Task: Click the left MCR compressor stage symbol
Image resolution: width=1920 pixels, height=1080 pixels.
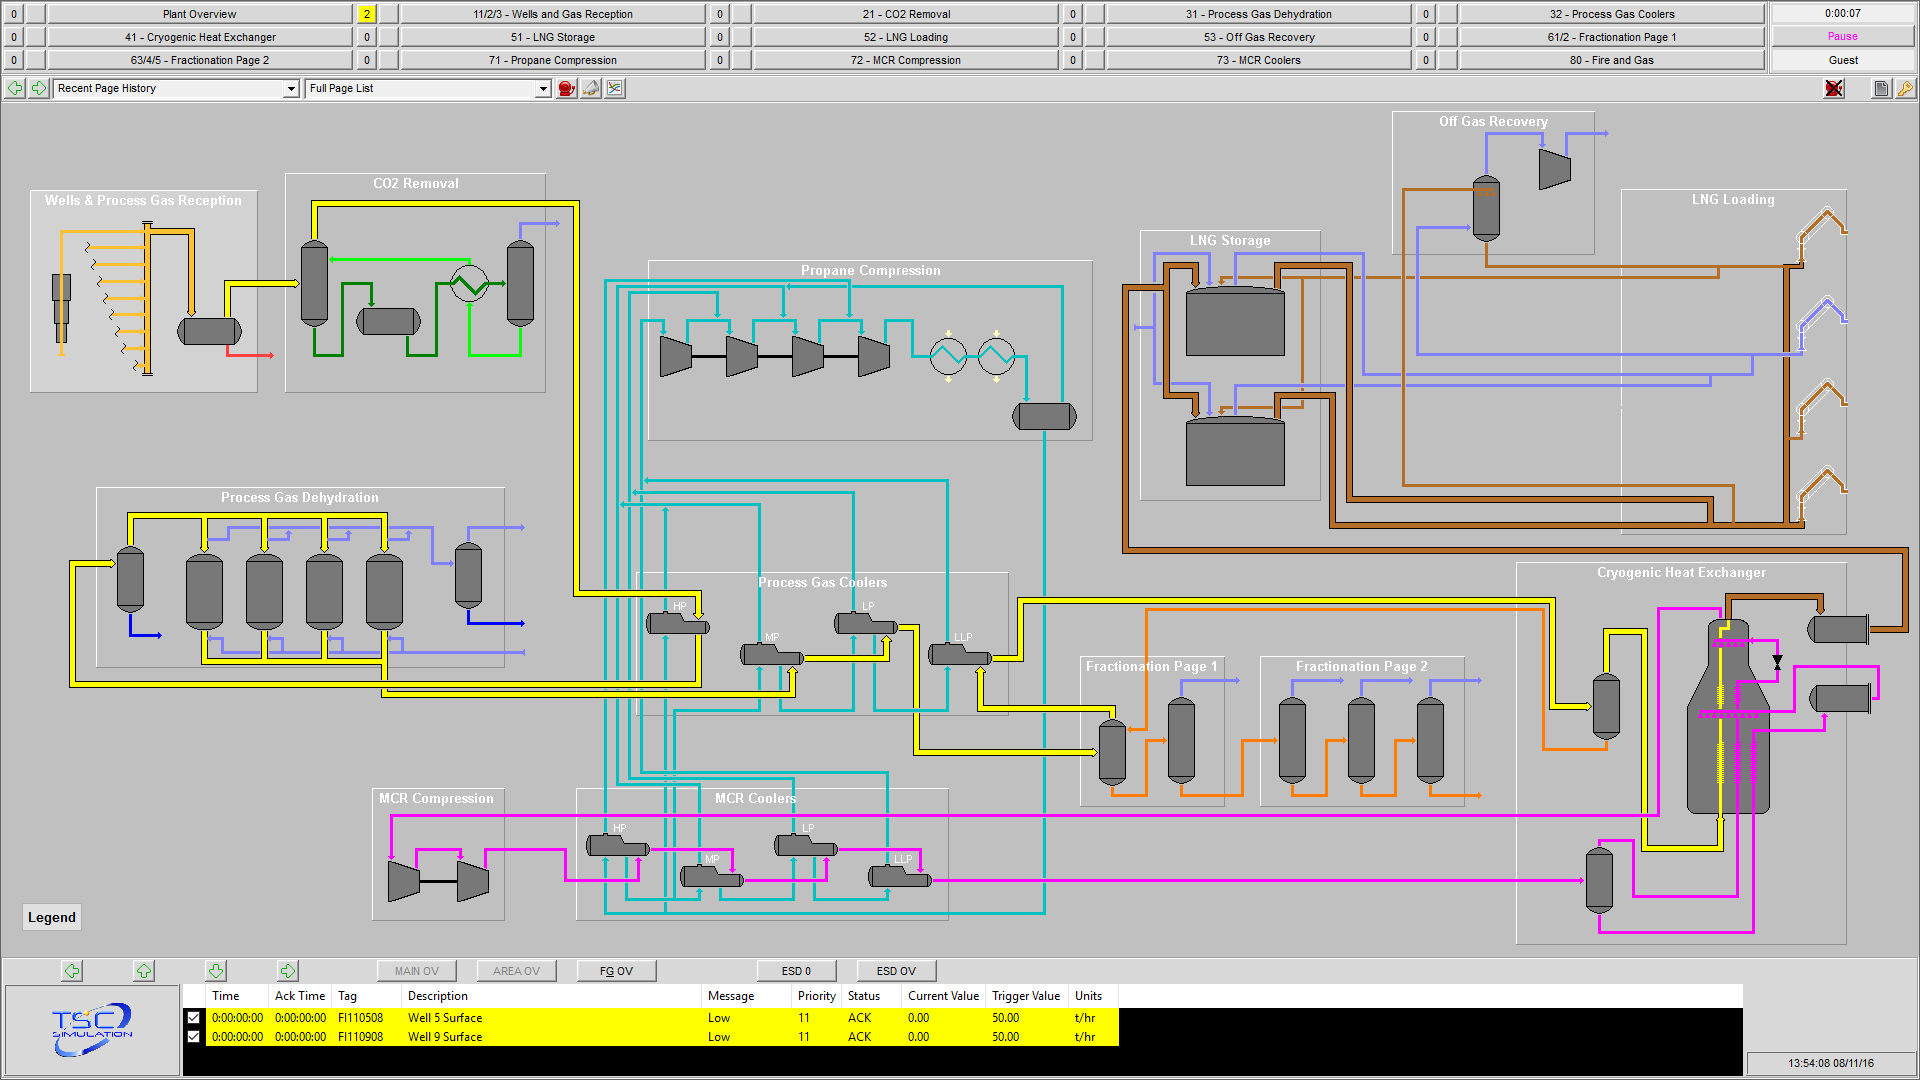Action: pos(404,881)
